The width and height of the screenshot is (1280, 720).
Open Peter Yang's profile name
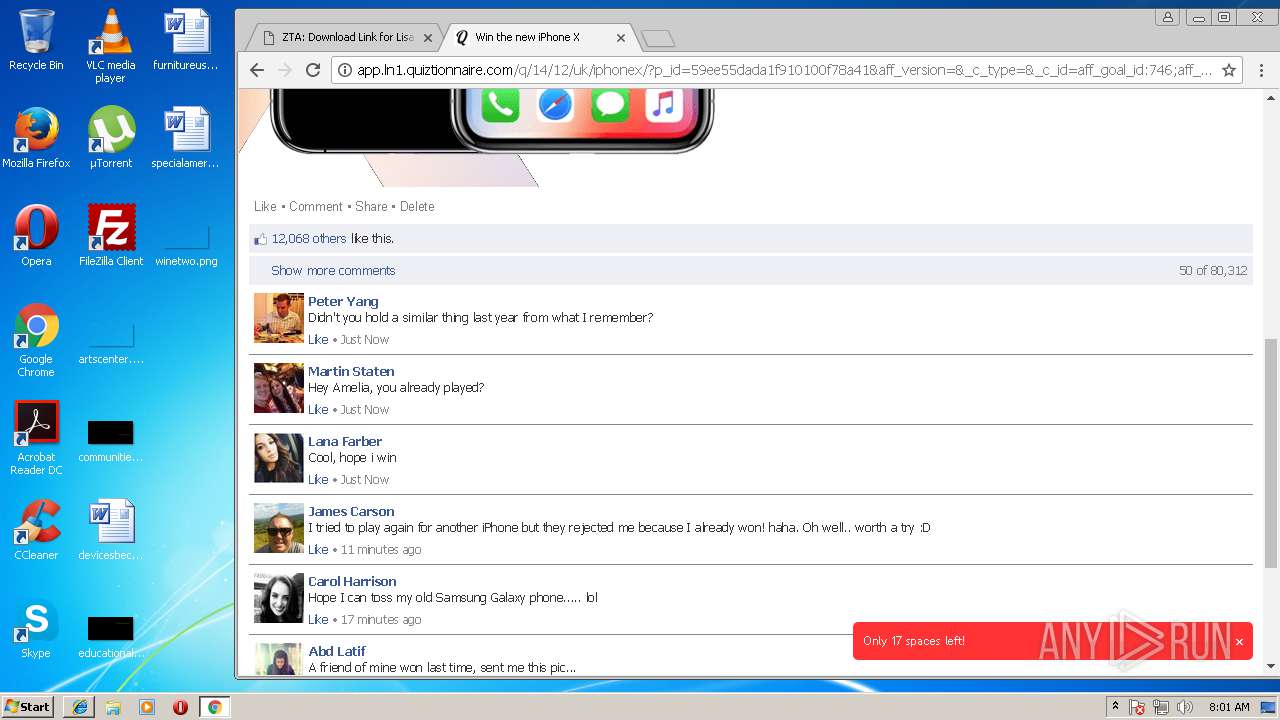pos(343,301)
